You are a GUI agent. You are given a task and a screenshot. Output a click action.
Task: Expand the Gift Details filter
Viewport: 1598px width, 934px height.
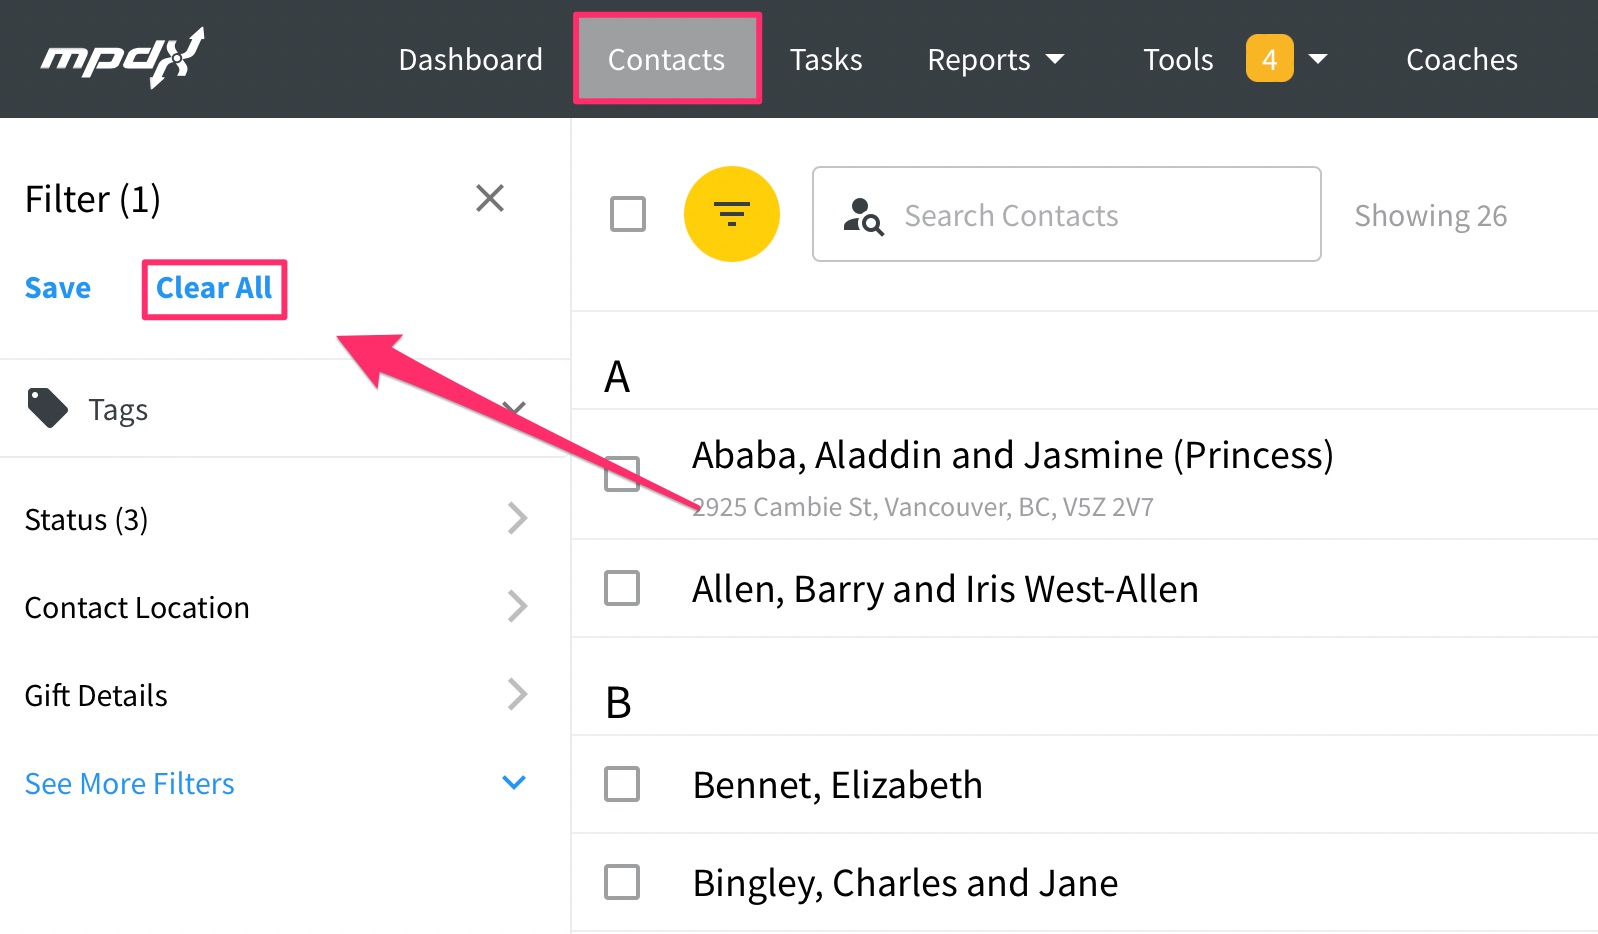(x=516, y=695)
